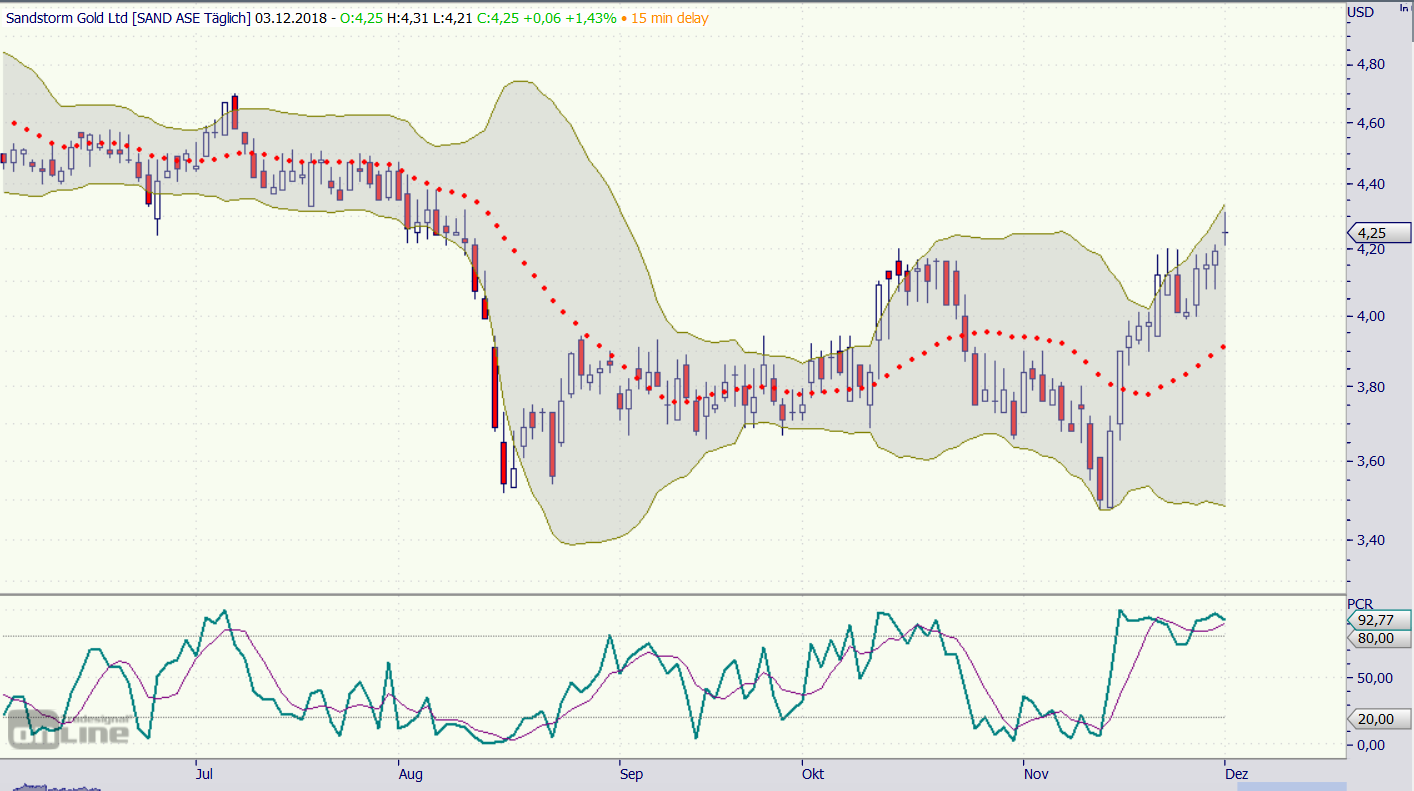Image resolution: width=1414 pixels, height=791 pixels.
Task: Click the low price "L:4,21" value
Action: (x=452, y=18)
